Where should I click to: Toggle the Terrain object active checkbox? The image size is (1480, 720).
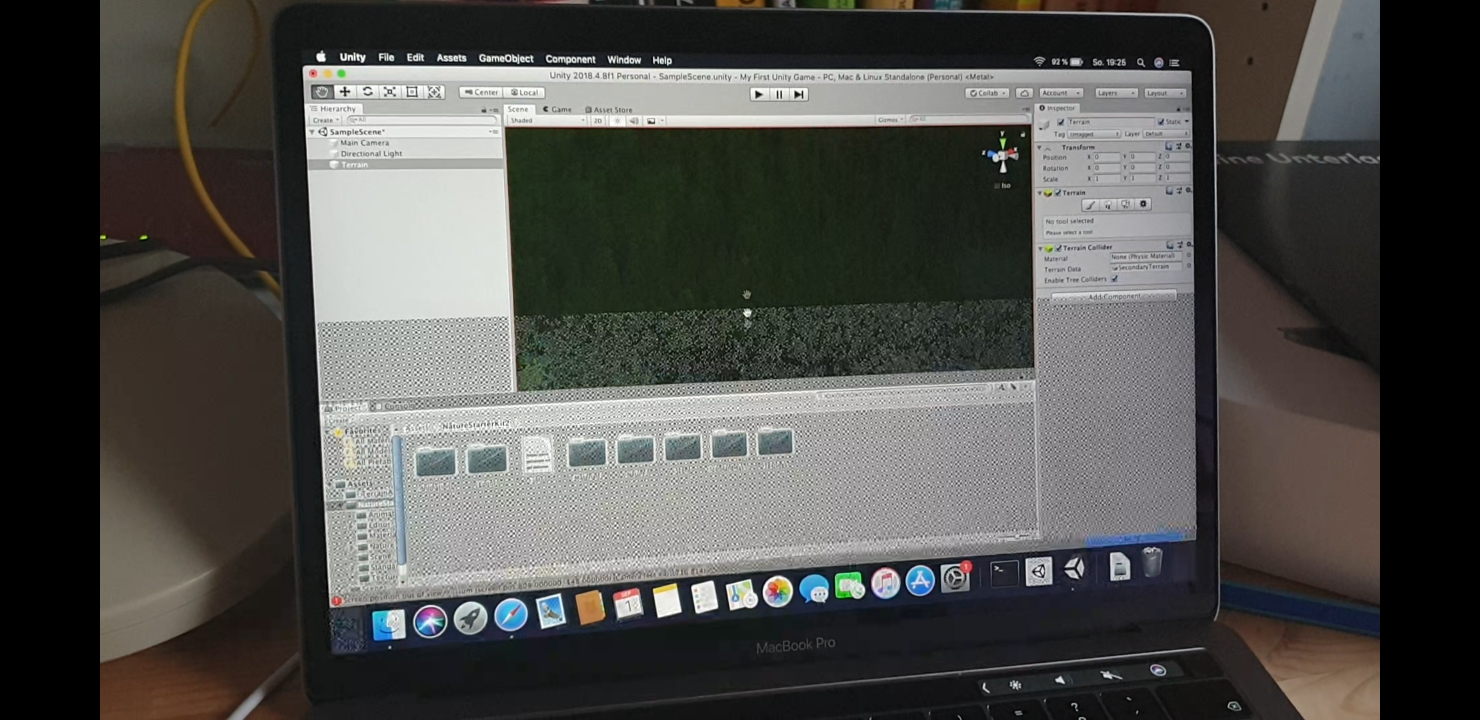[1060, 122]
